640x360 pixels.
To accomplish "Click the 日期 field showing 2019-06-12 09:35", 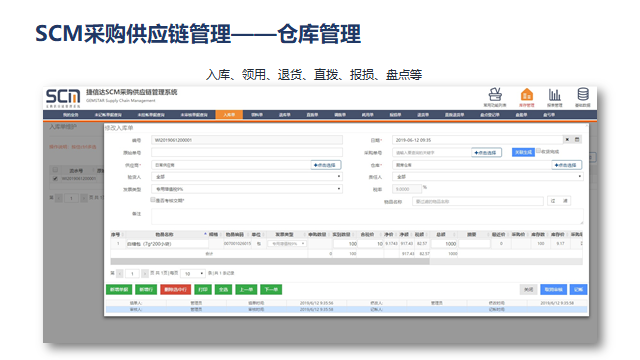I will pyautogui.click(x=478, y=140).
